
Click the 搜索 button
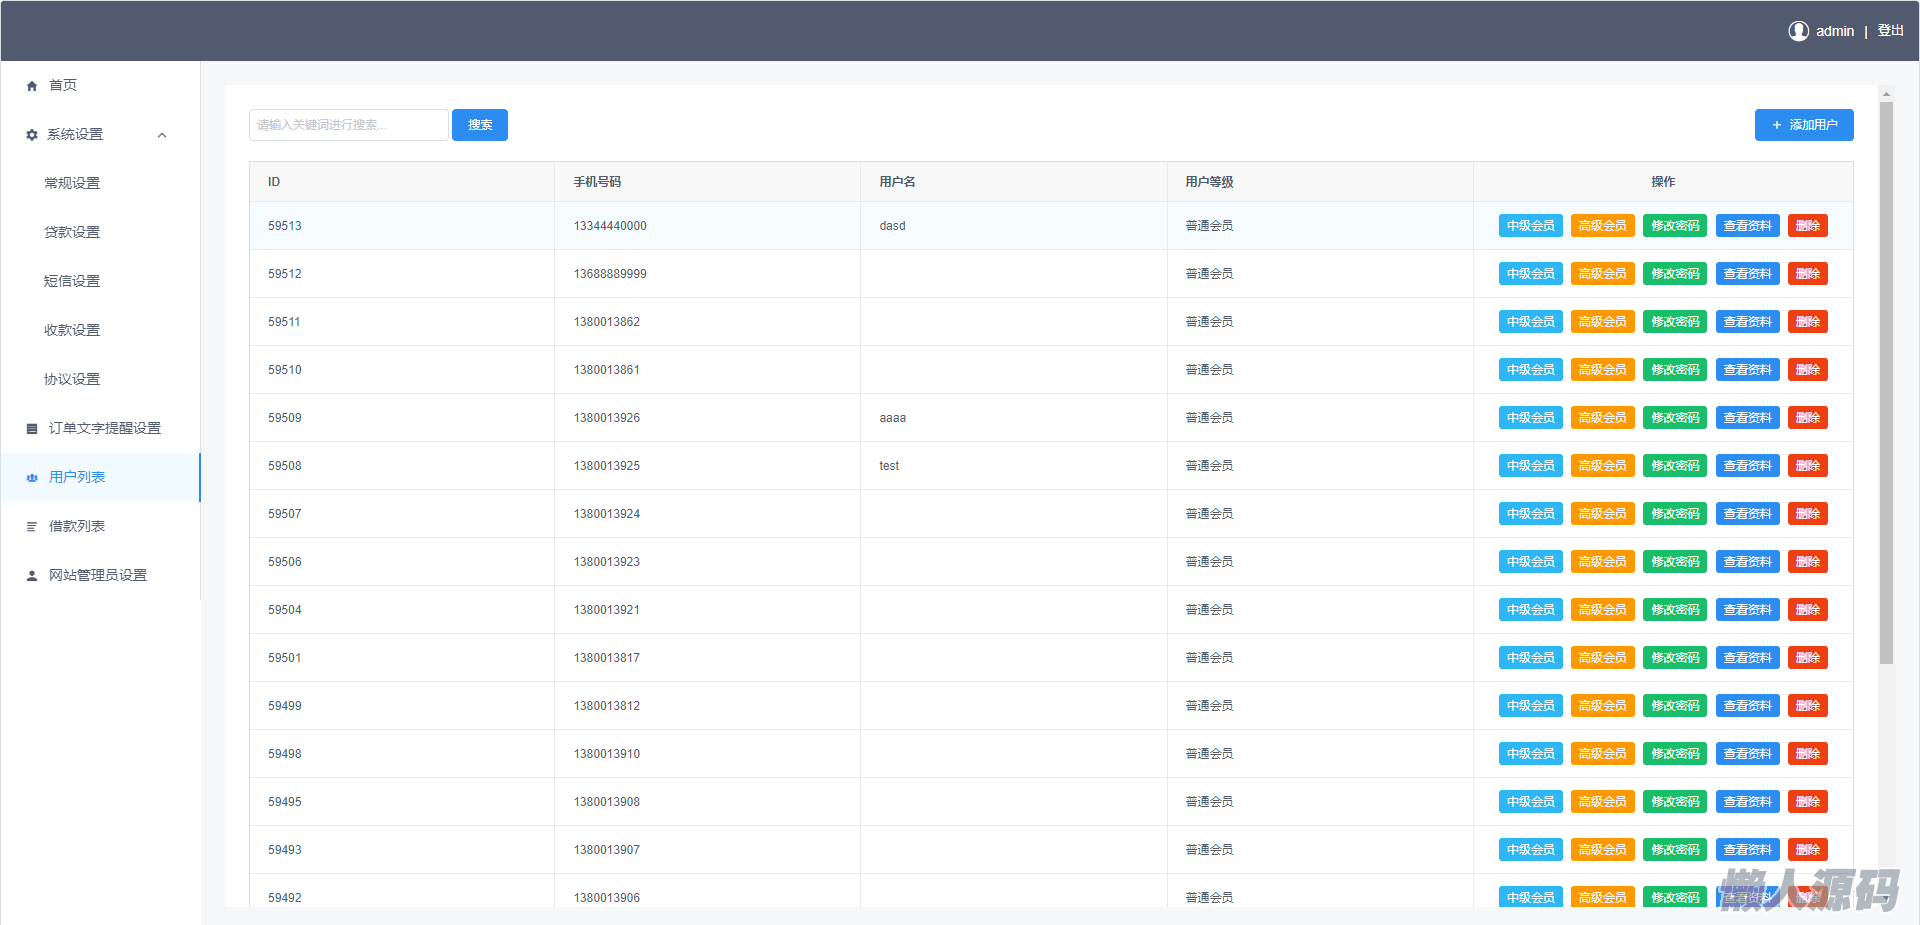pos(480,125)
